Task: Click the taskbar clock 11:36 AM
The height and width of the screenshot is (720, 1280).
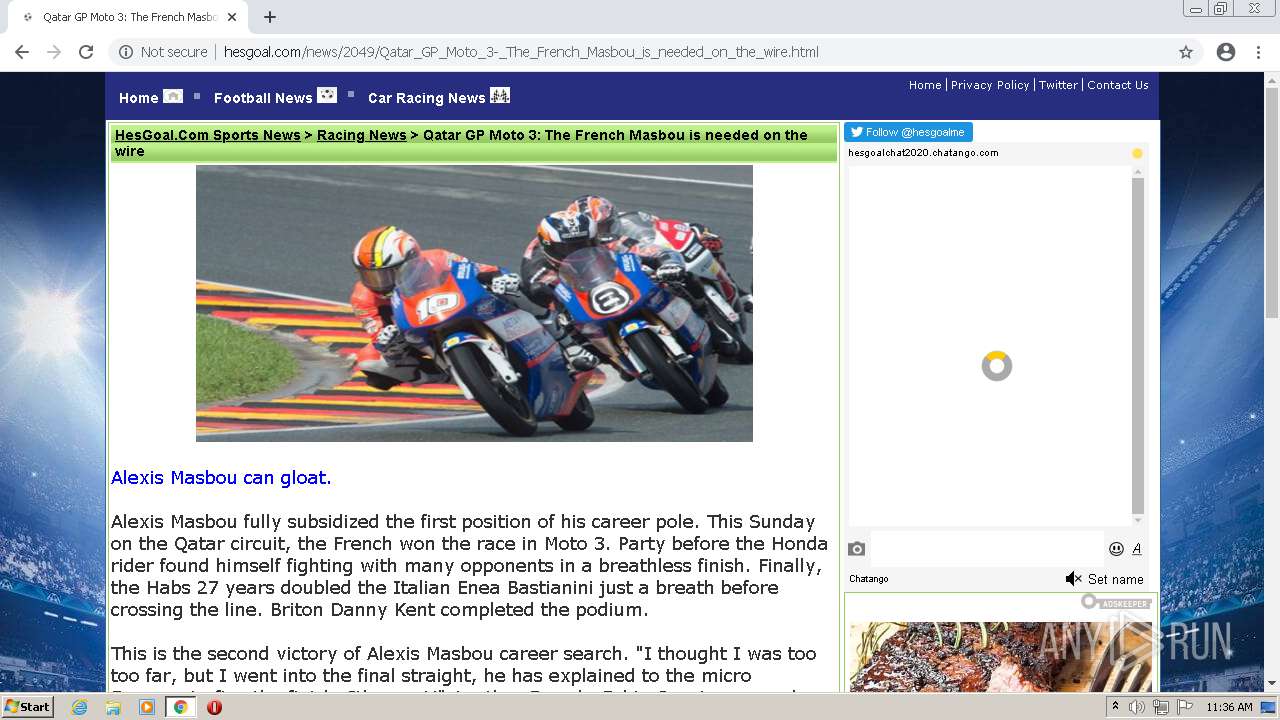Action: pyautogui.click(x=1229, y=707)
